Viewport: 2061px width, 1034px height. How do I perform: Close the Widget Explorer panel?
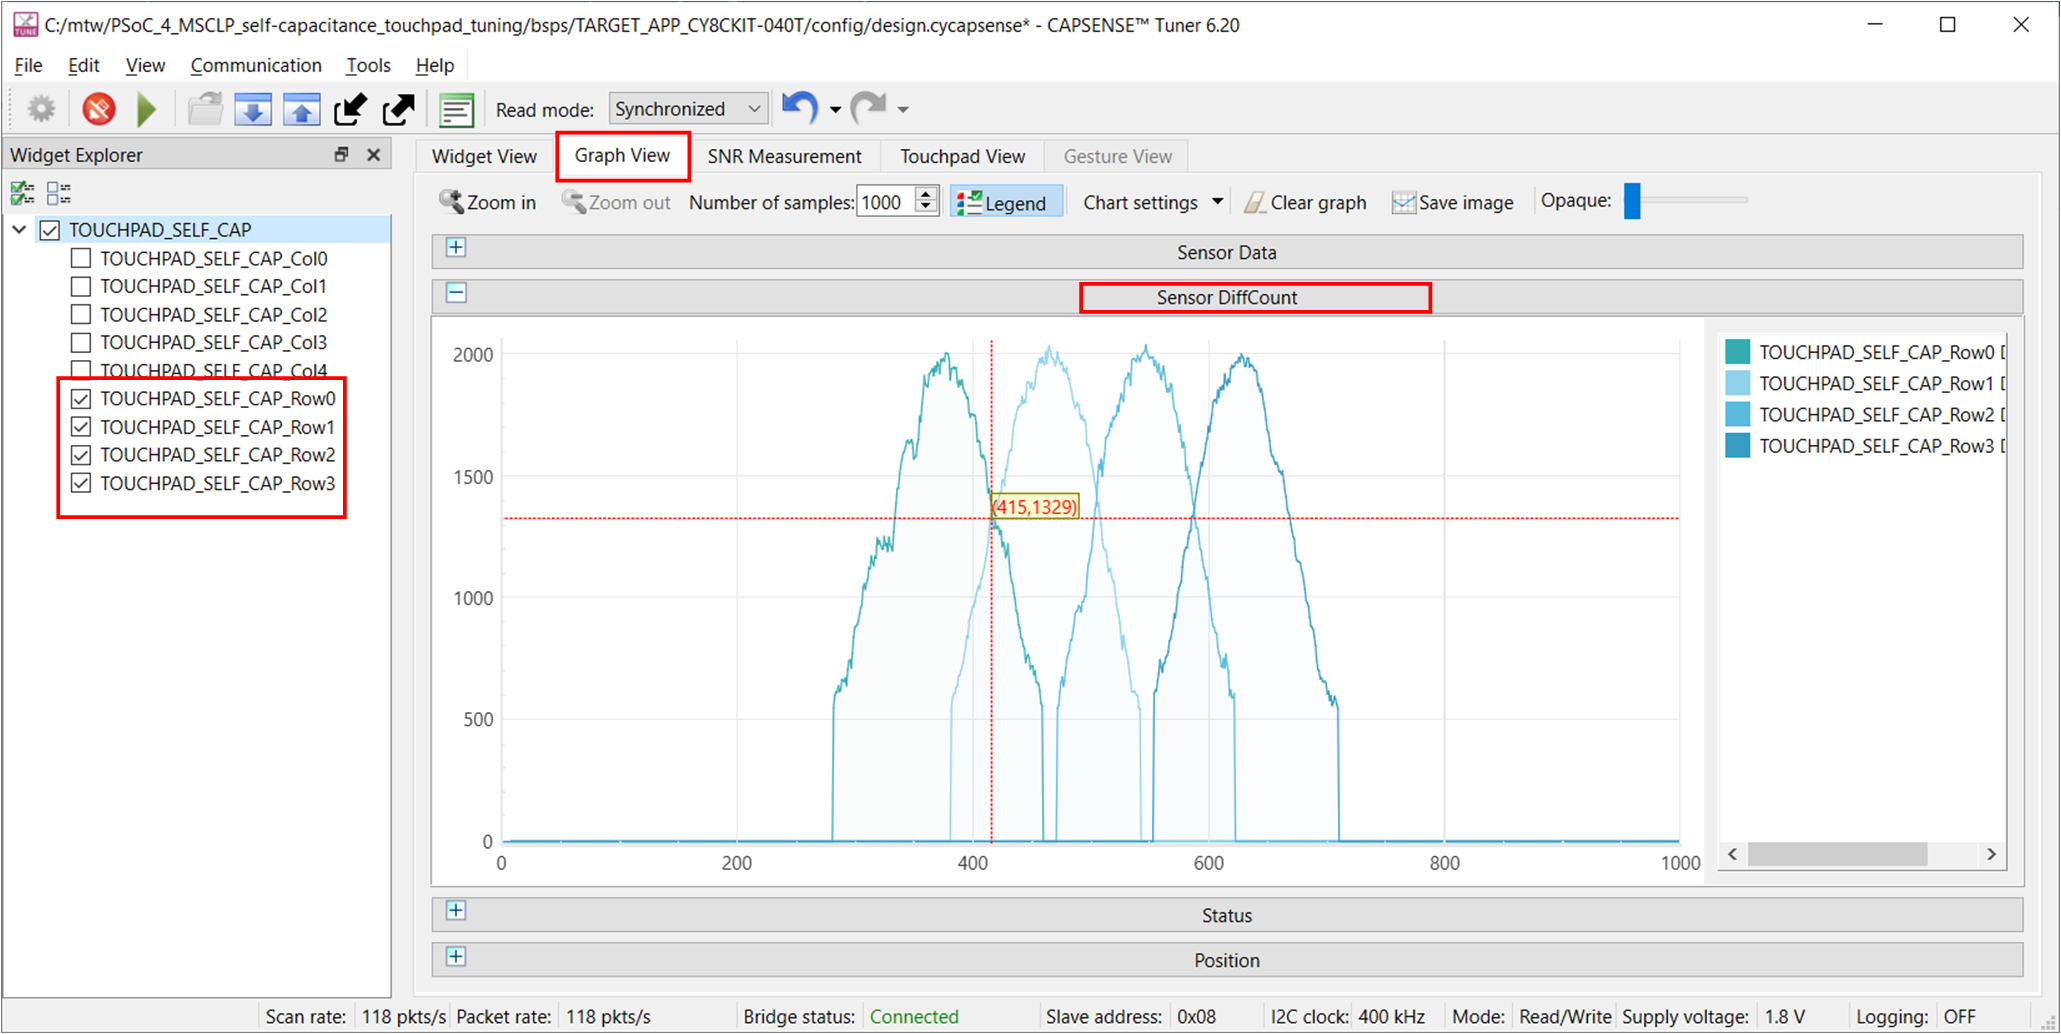pyautogui.click(x=373, y=154)
